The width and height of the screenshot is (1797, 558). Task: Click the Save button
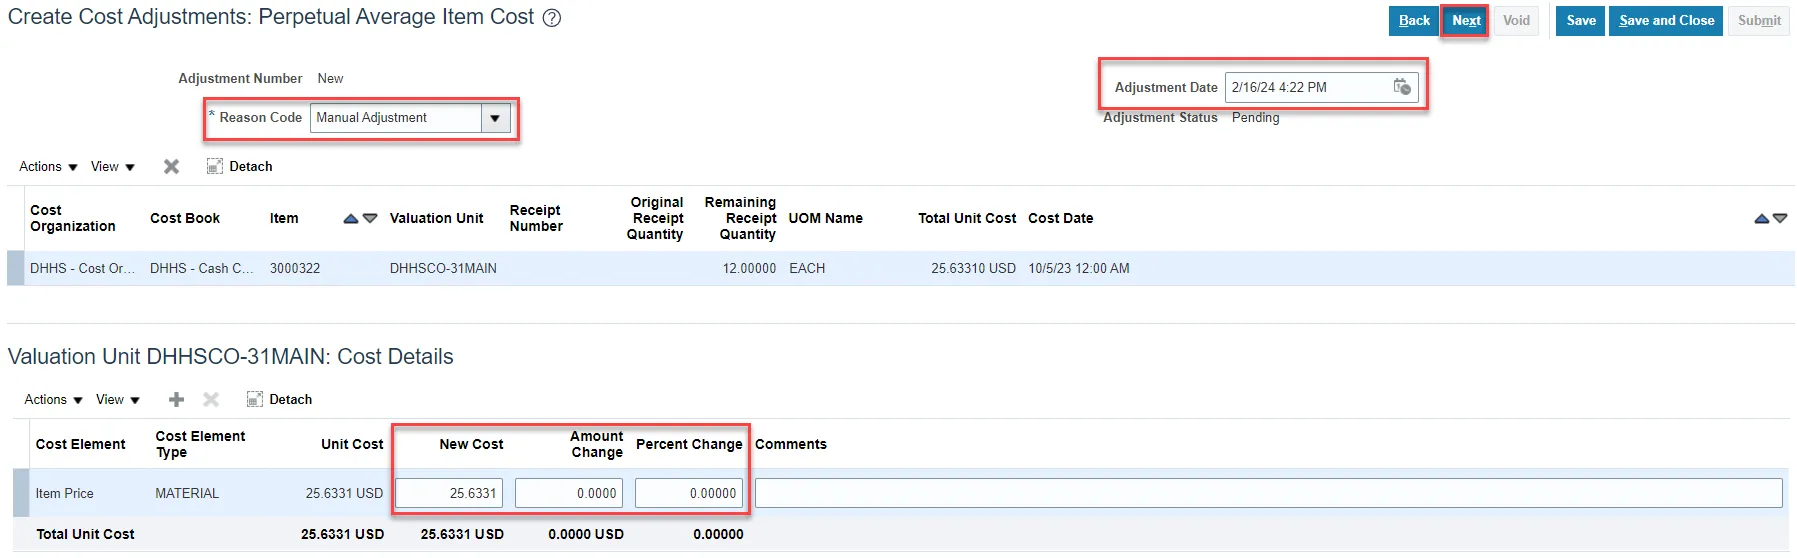coord(1581,20)
